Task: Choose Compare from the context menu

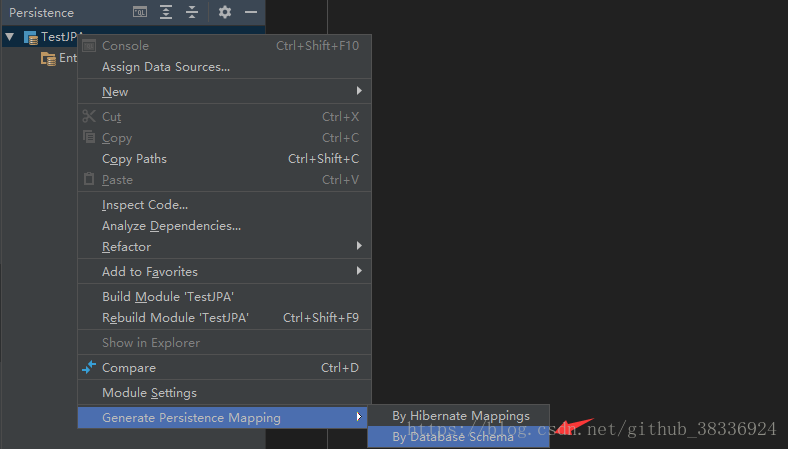Action: tap(225, 368)
